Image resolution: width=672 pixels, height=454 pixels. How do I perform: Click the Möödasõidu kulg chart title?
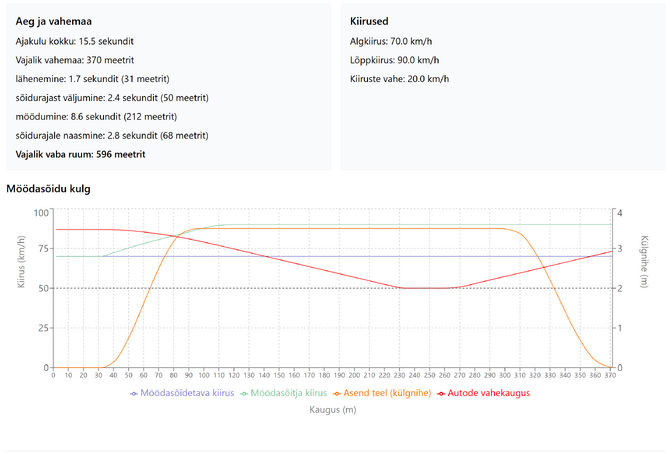click(x=48, y=188)
